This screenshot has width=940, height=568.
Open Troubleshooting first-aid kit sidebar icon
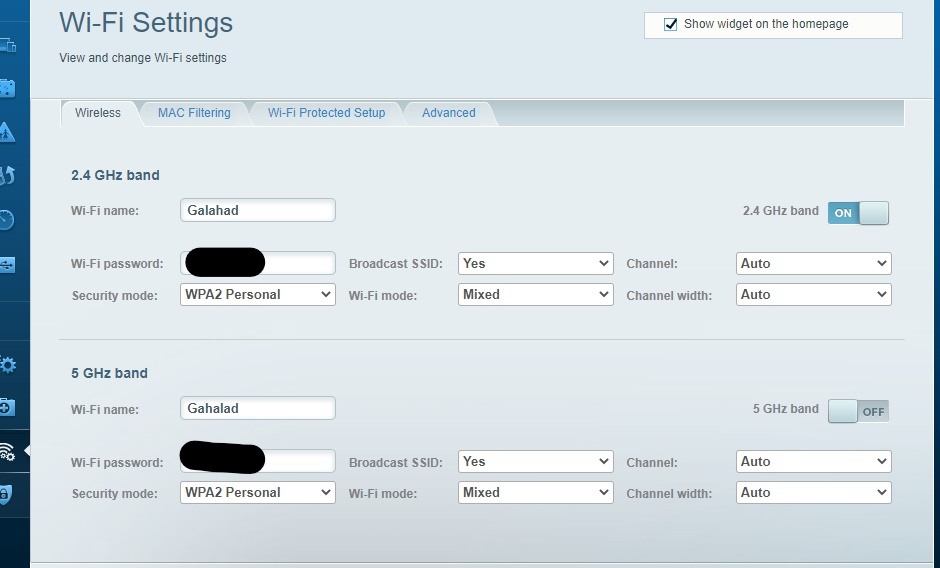pyautogui.click(x=7, y=407)
